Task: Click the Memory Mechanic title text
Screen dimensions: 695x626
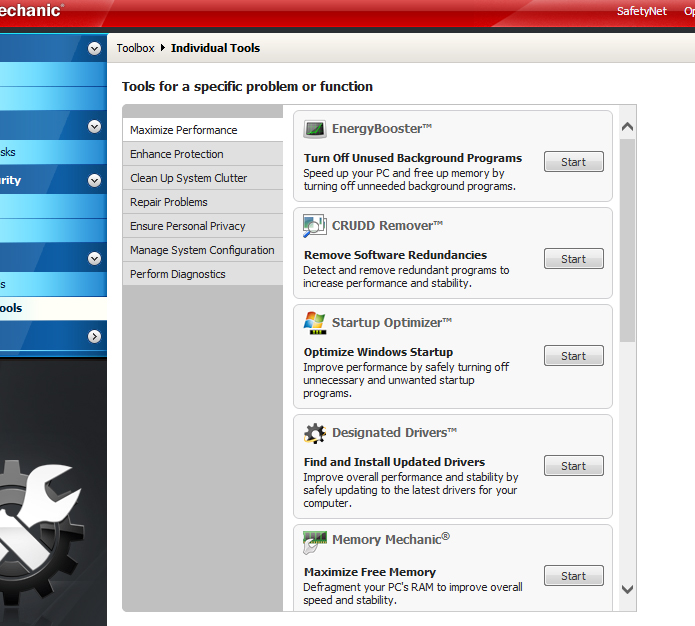Action: point(391,539)
